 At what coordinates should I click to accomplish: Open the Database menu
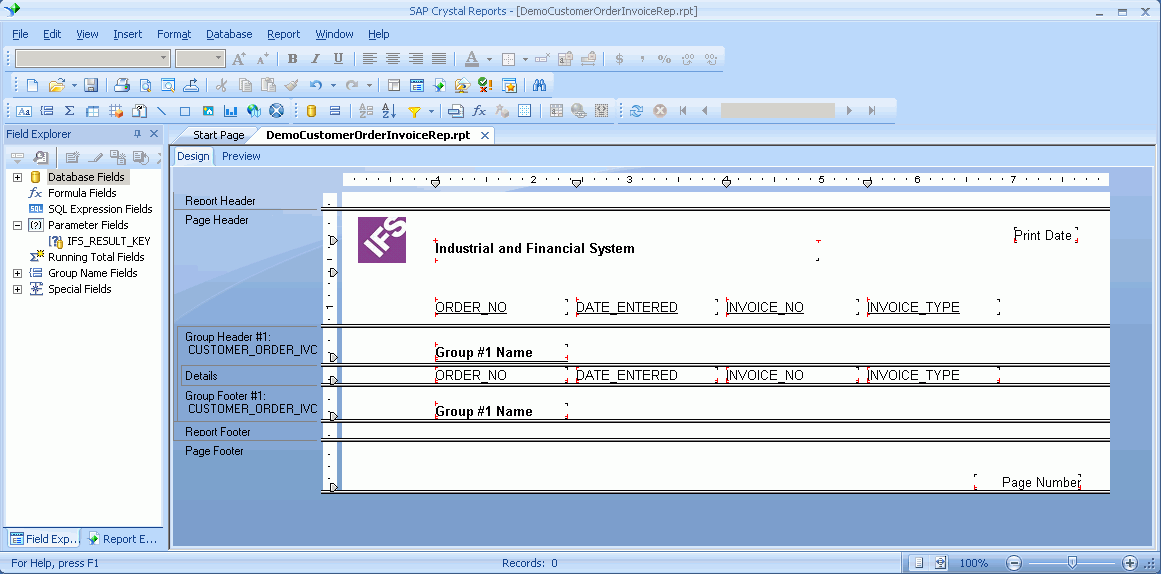tap(229, 34)
